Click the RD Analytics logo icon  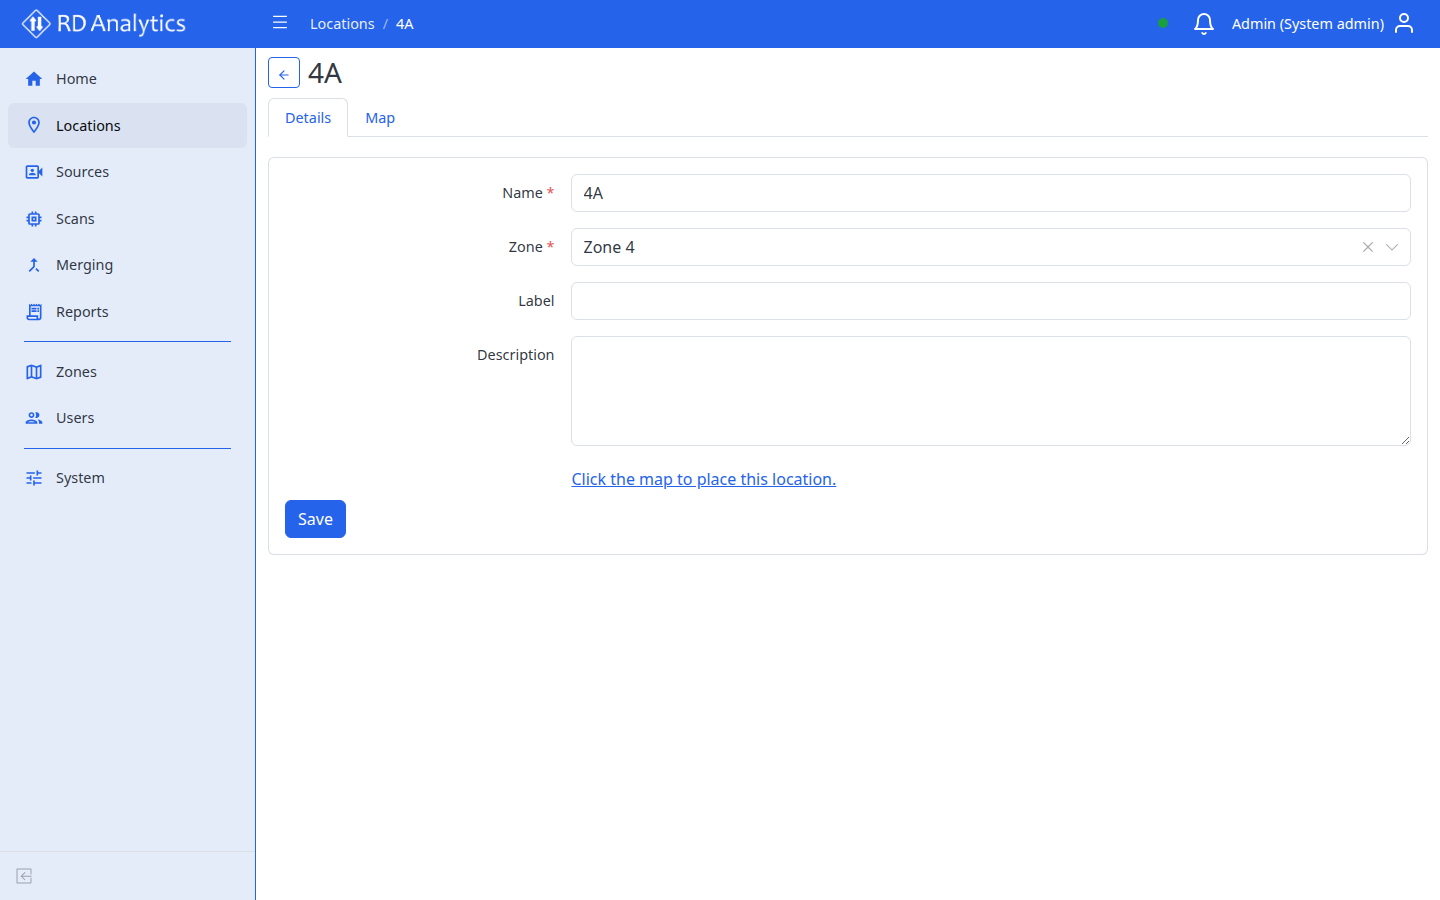point(36,23)
